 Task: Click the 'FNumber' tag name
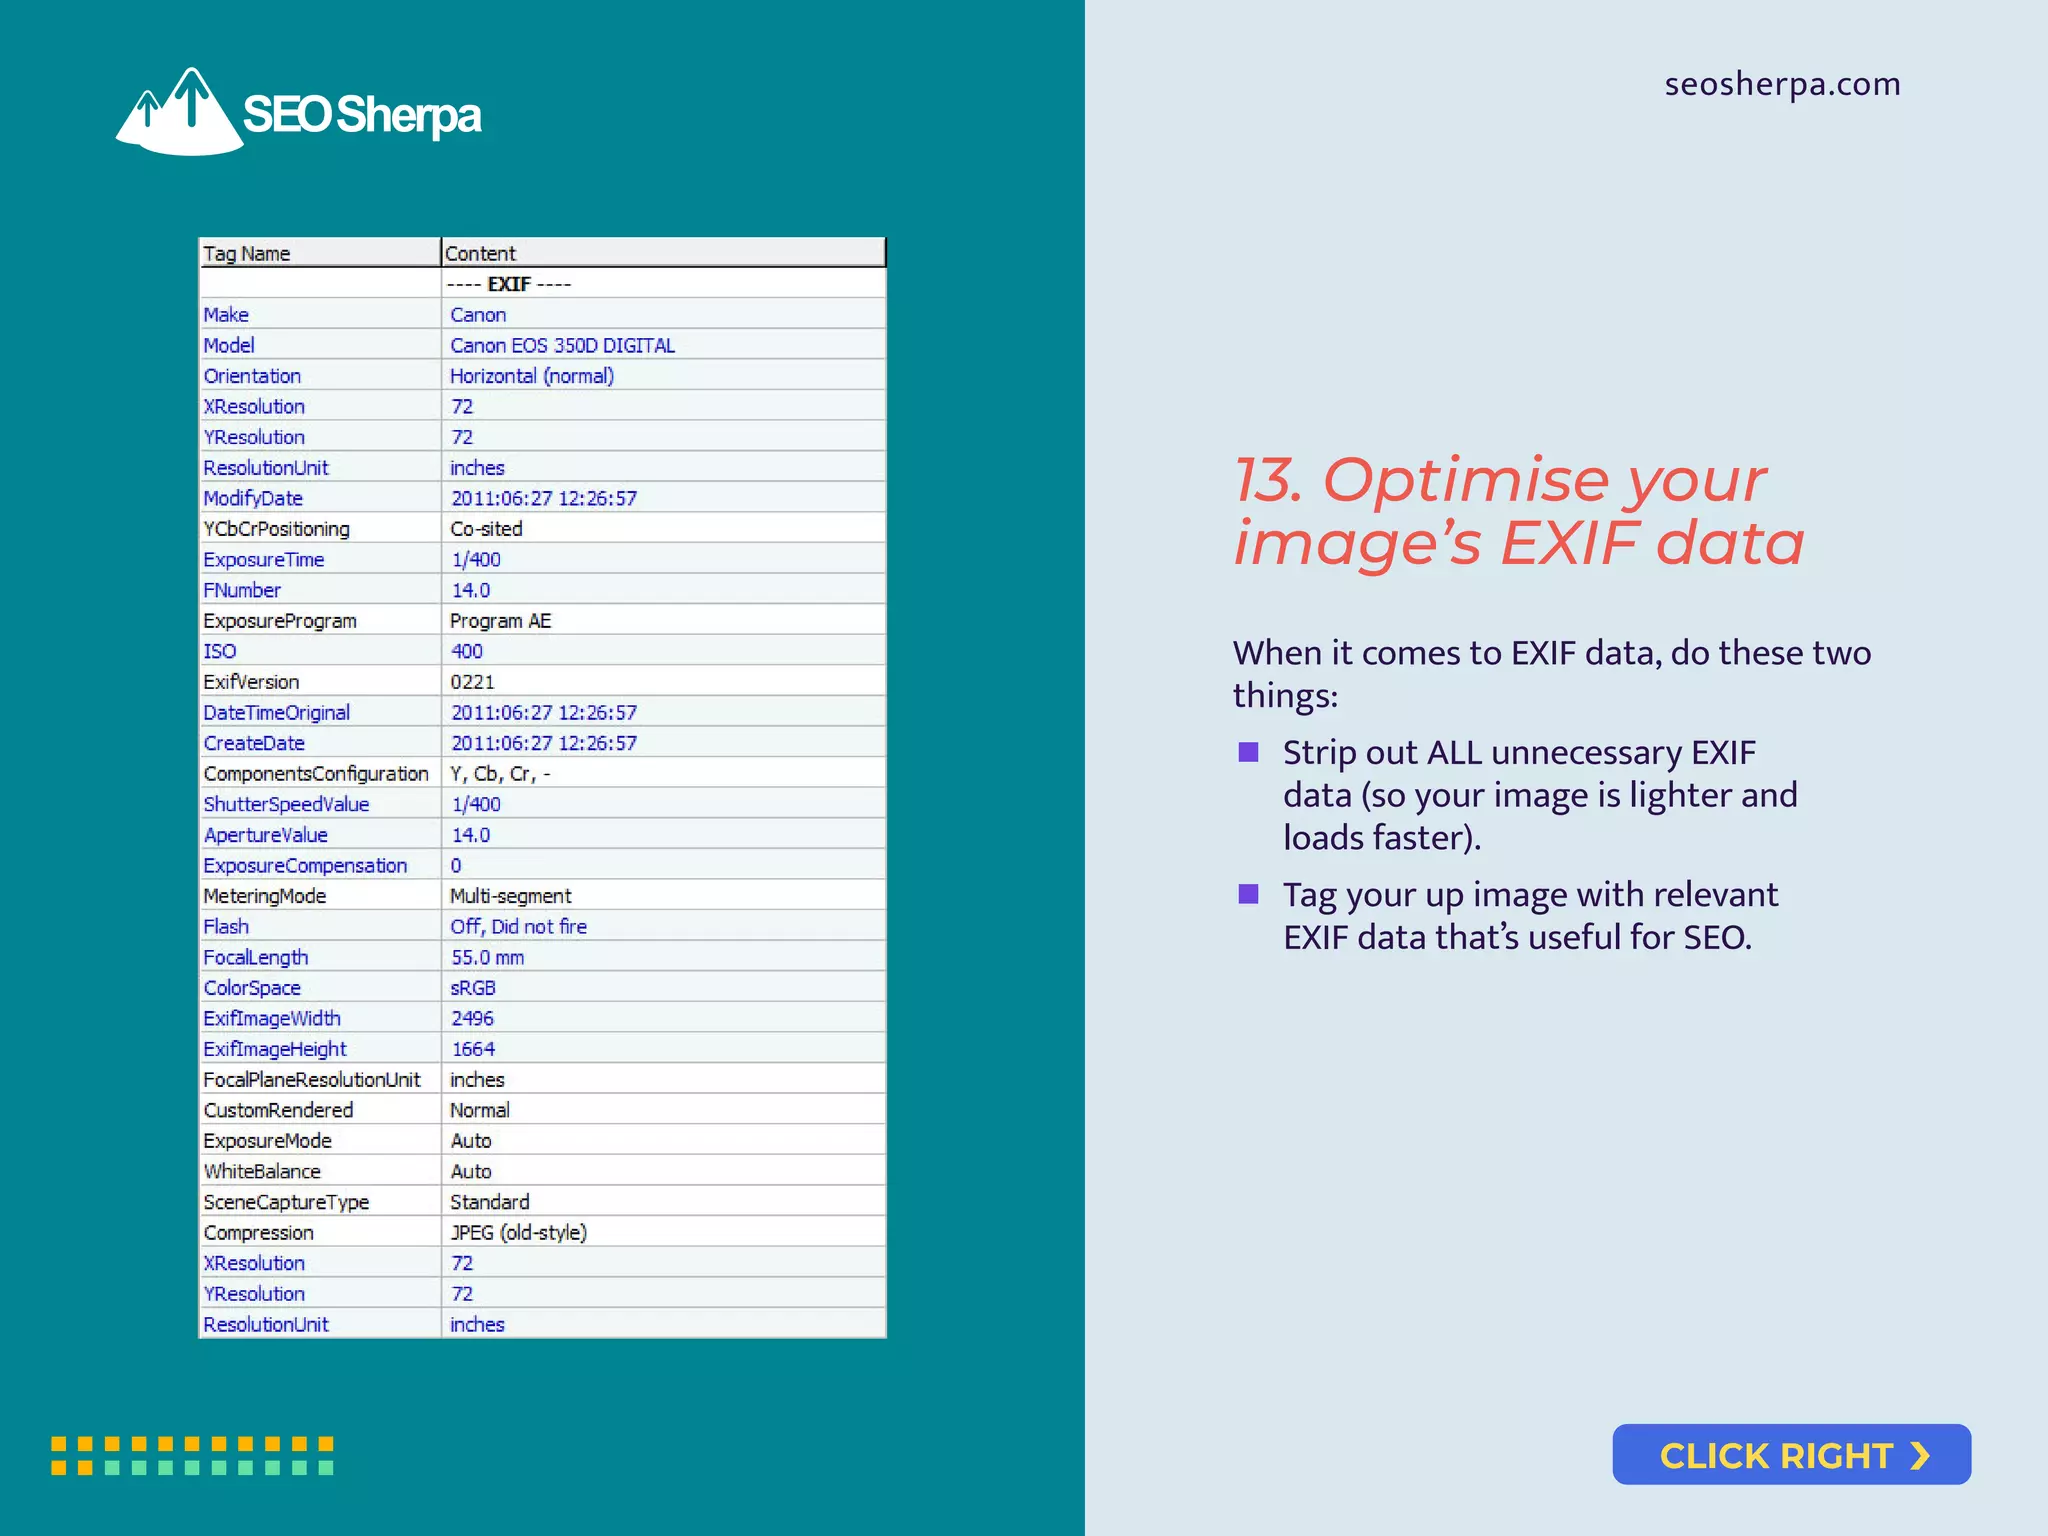point(242,590)
